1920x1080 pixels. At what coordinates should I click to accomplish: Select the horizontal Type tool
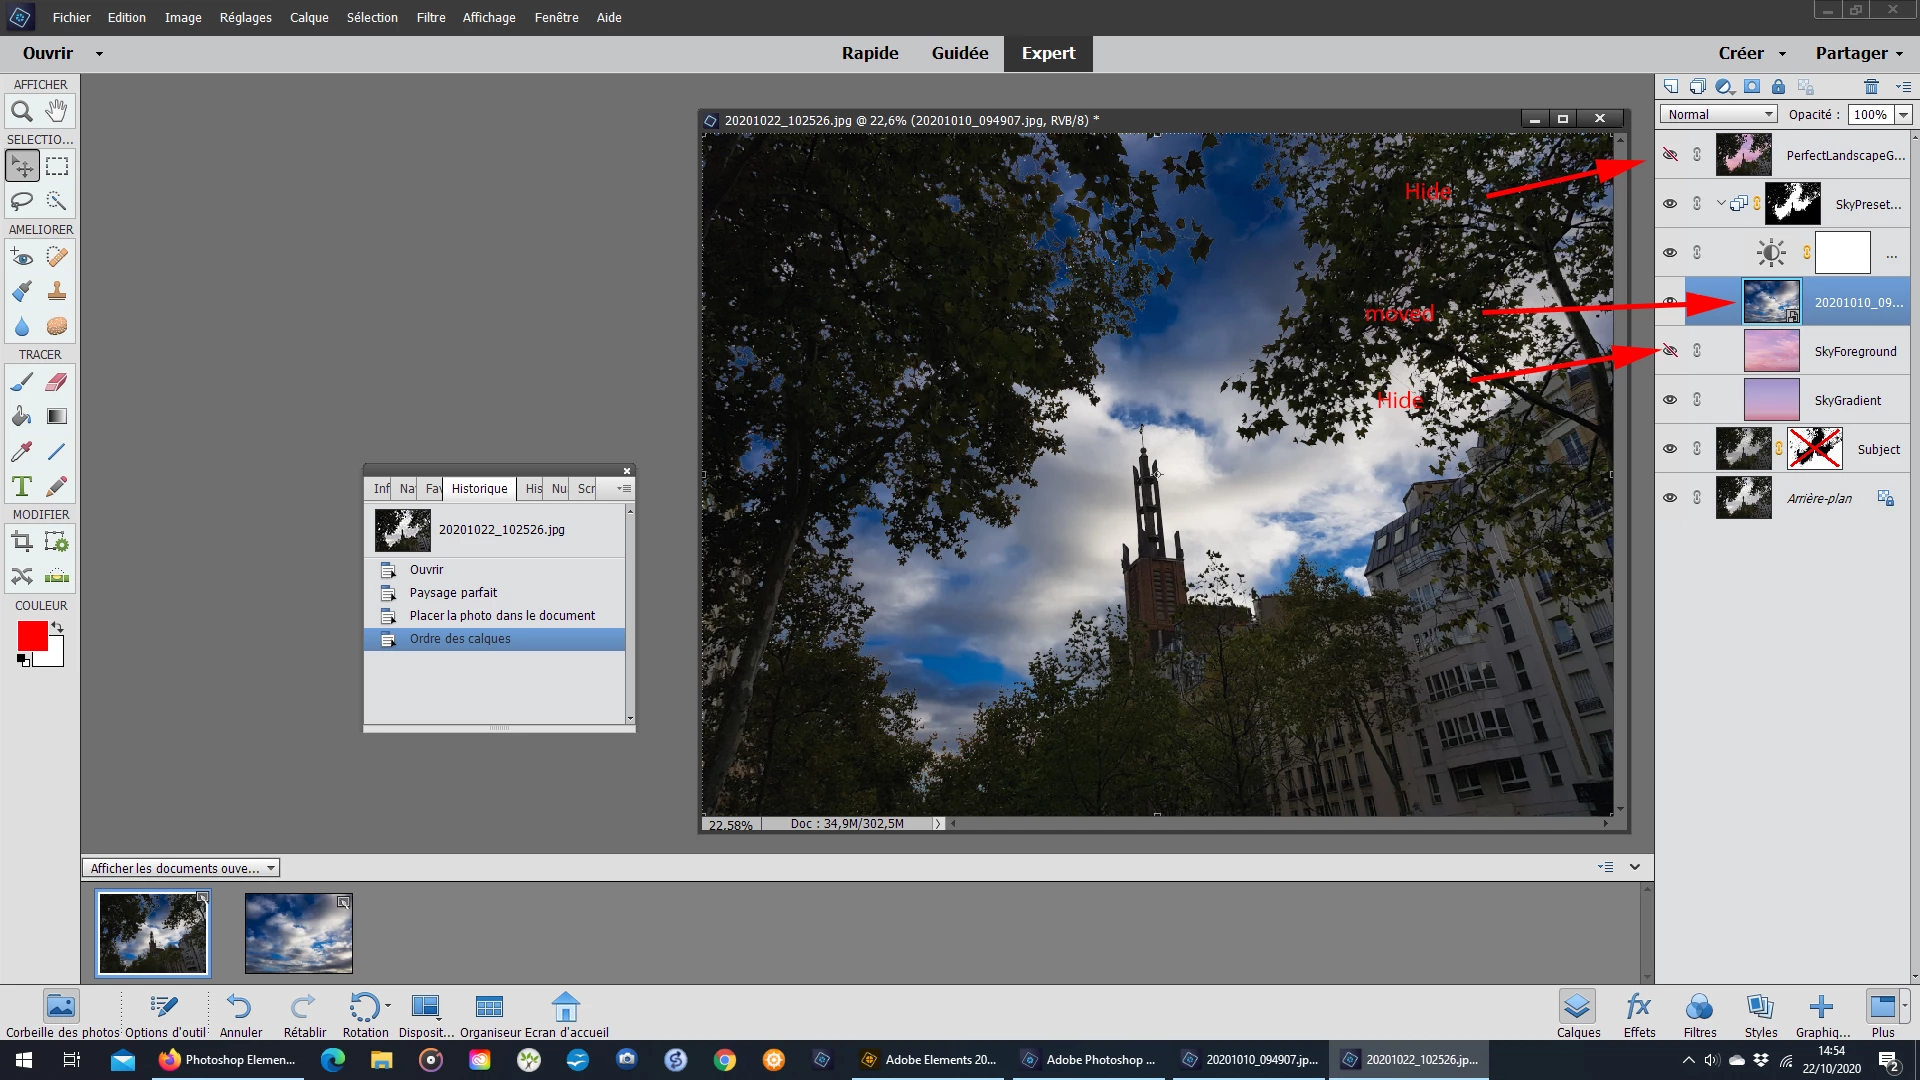pyautogui.click(x=22, y=486)
